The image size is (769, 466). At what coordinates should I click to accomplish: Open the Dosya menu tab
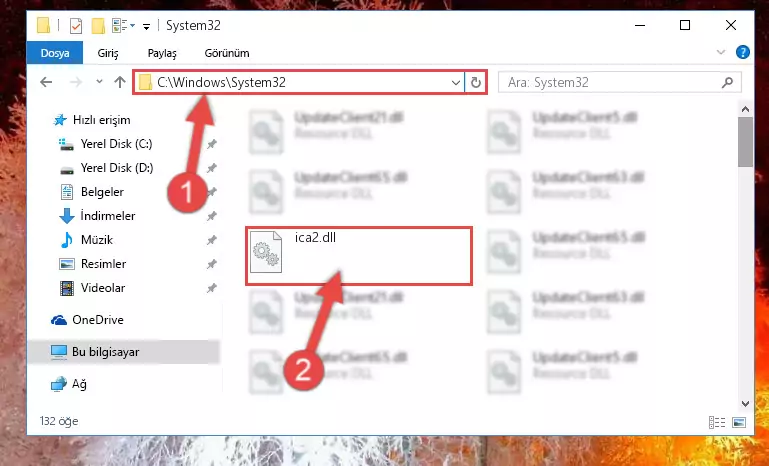click(x=55, y=52)
